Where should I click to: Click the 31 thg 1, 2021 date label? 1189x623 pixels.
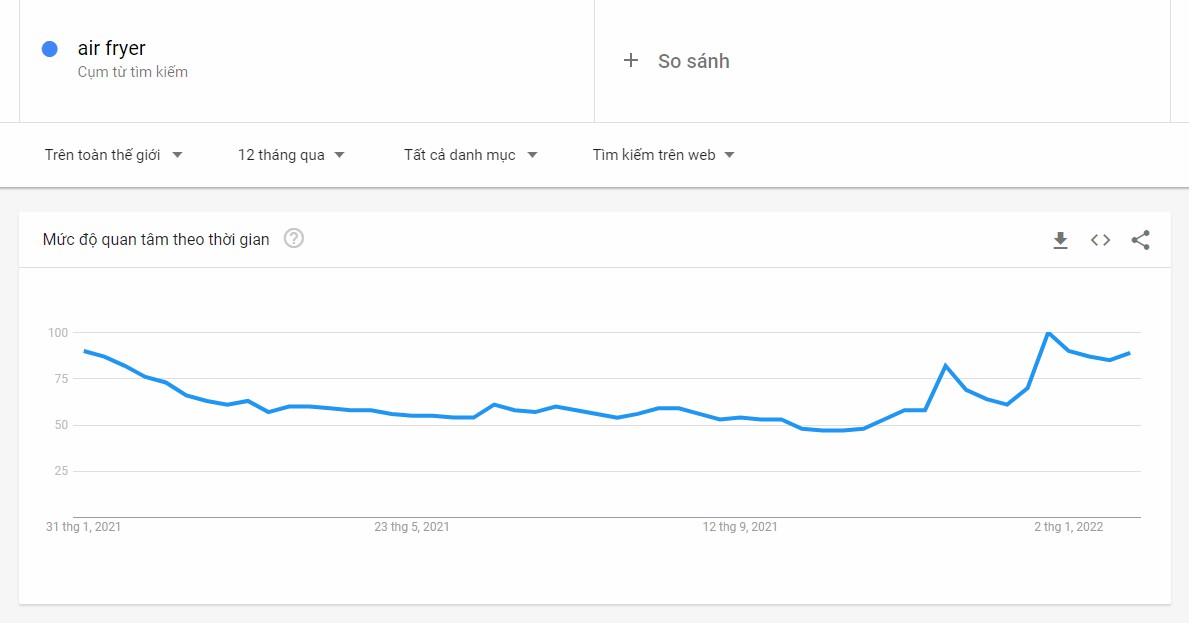(83, 527)
